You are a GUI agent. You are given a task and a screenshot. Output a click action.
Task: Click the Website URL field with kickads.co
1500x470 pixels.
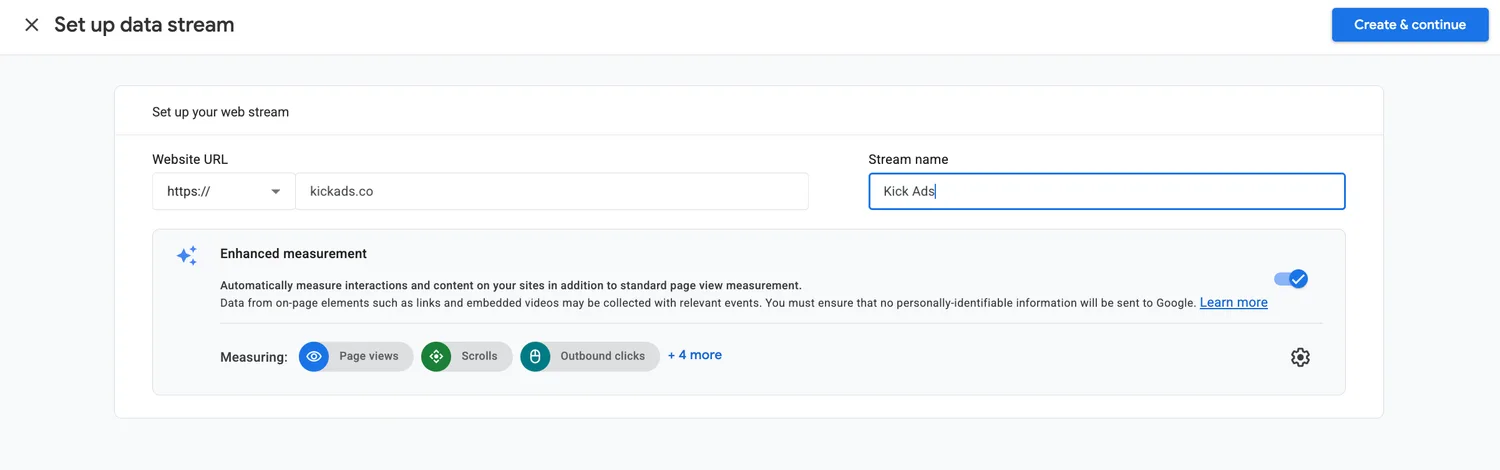[552, 191]
